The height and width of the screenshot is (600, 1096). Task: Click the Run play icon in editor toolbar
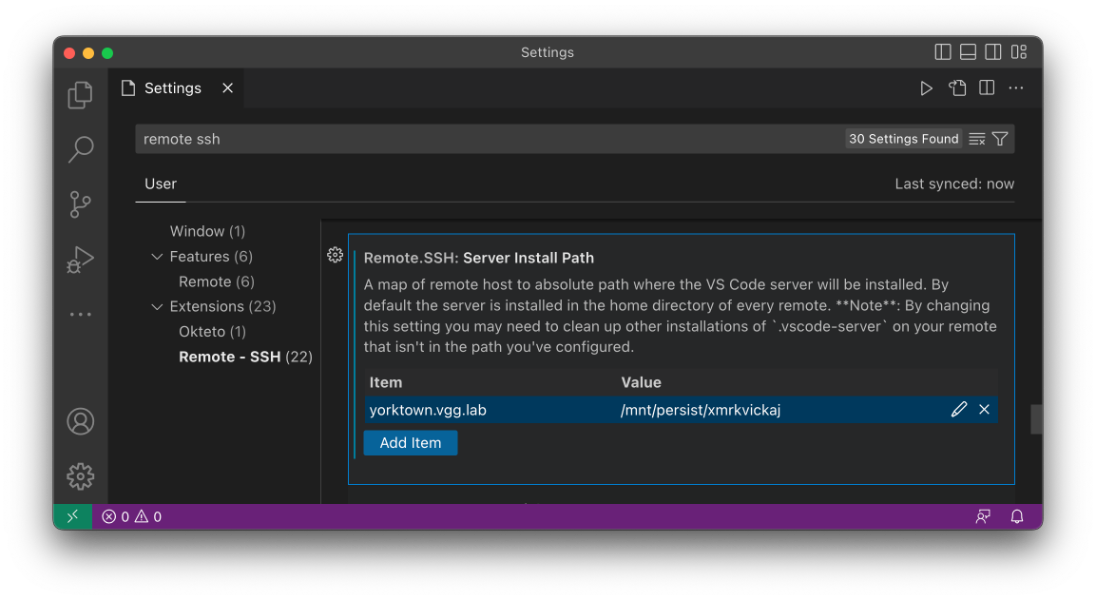coord(926,88)
